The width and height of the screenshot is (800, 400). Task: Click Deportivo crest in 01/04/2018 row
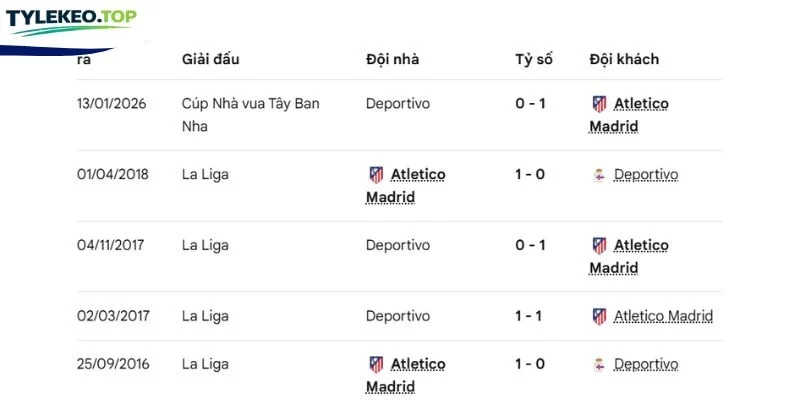point(599,176)
